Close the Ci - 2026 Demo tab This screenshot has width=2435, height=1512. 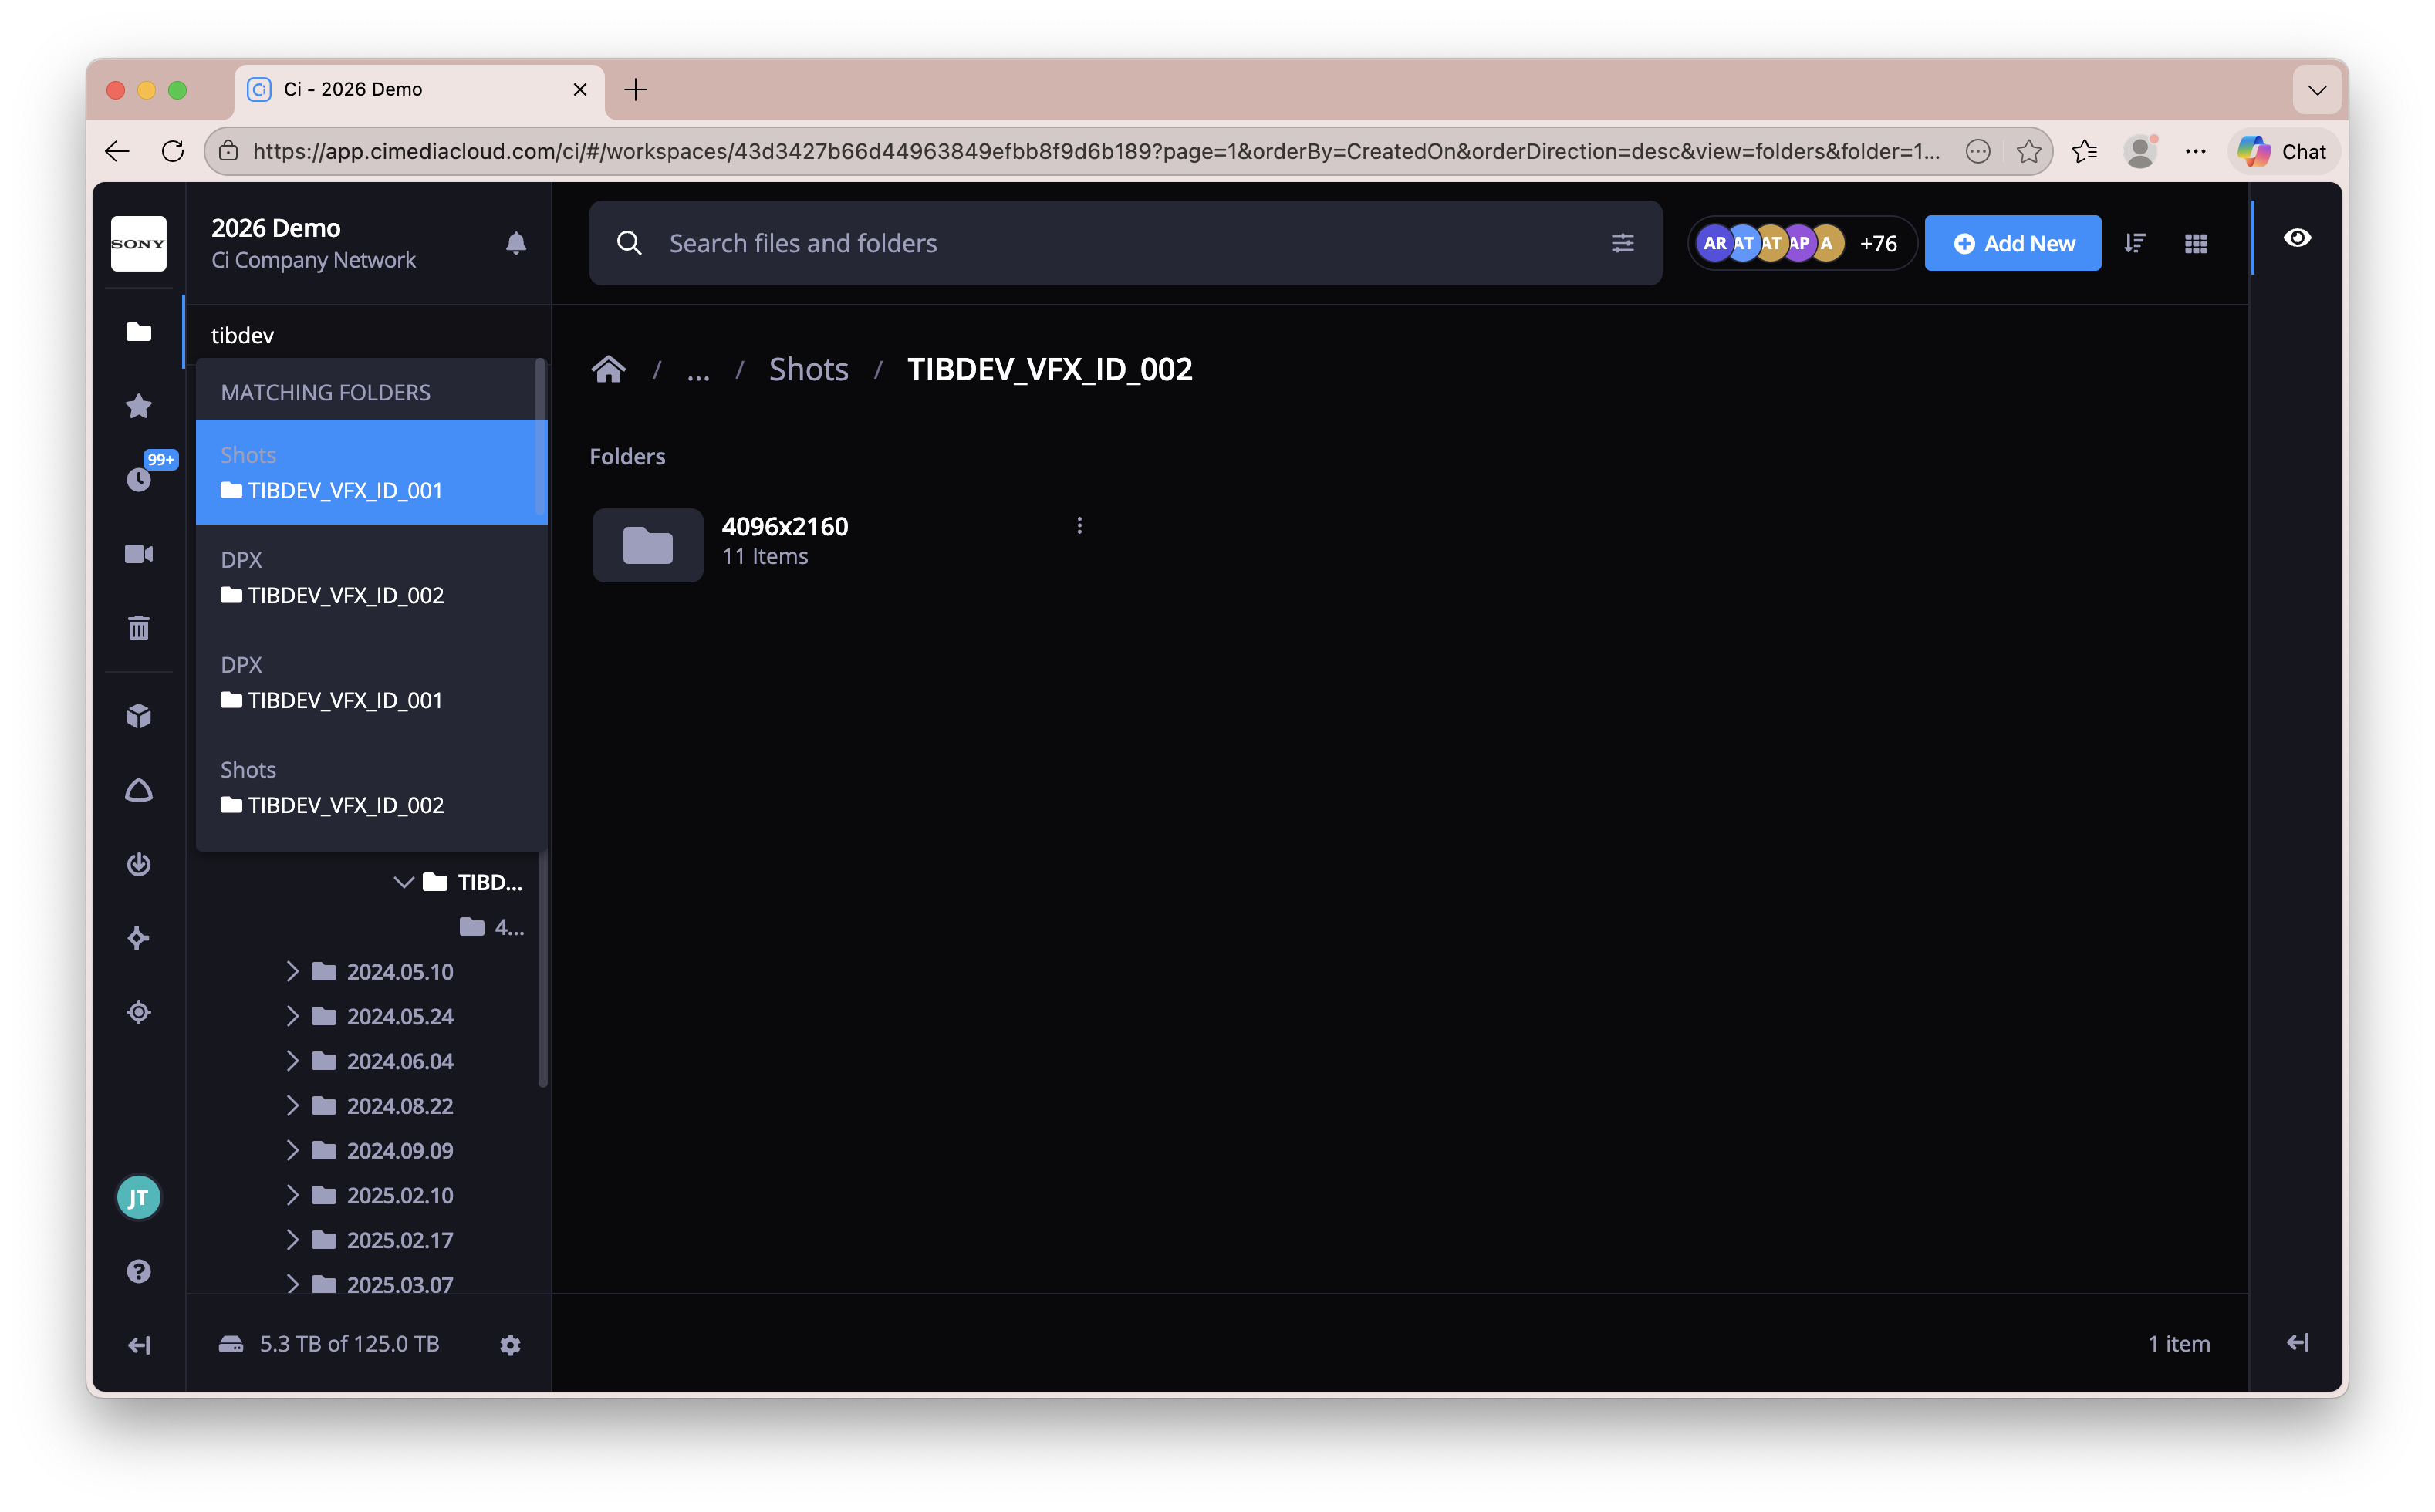[x=580, y=90]
